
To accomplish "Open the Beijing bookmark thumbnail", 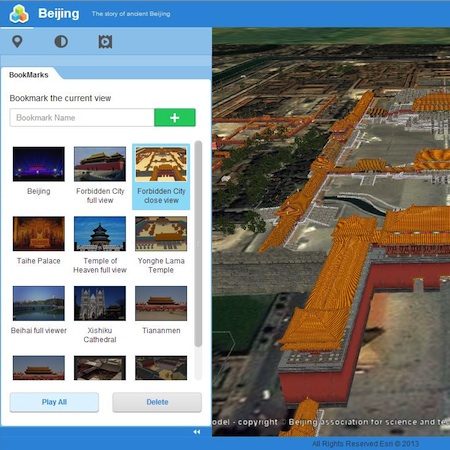I will [x=39, y=164].
